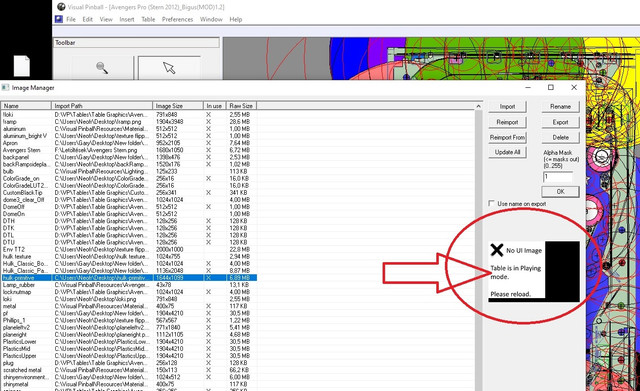640x391 pixels.
Task: Select the DomeOff image row
Action: point(129,207)
